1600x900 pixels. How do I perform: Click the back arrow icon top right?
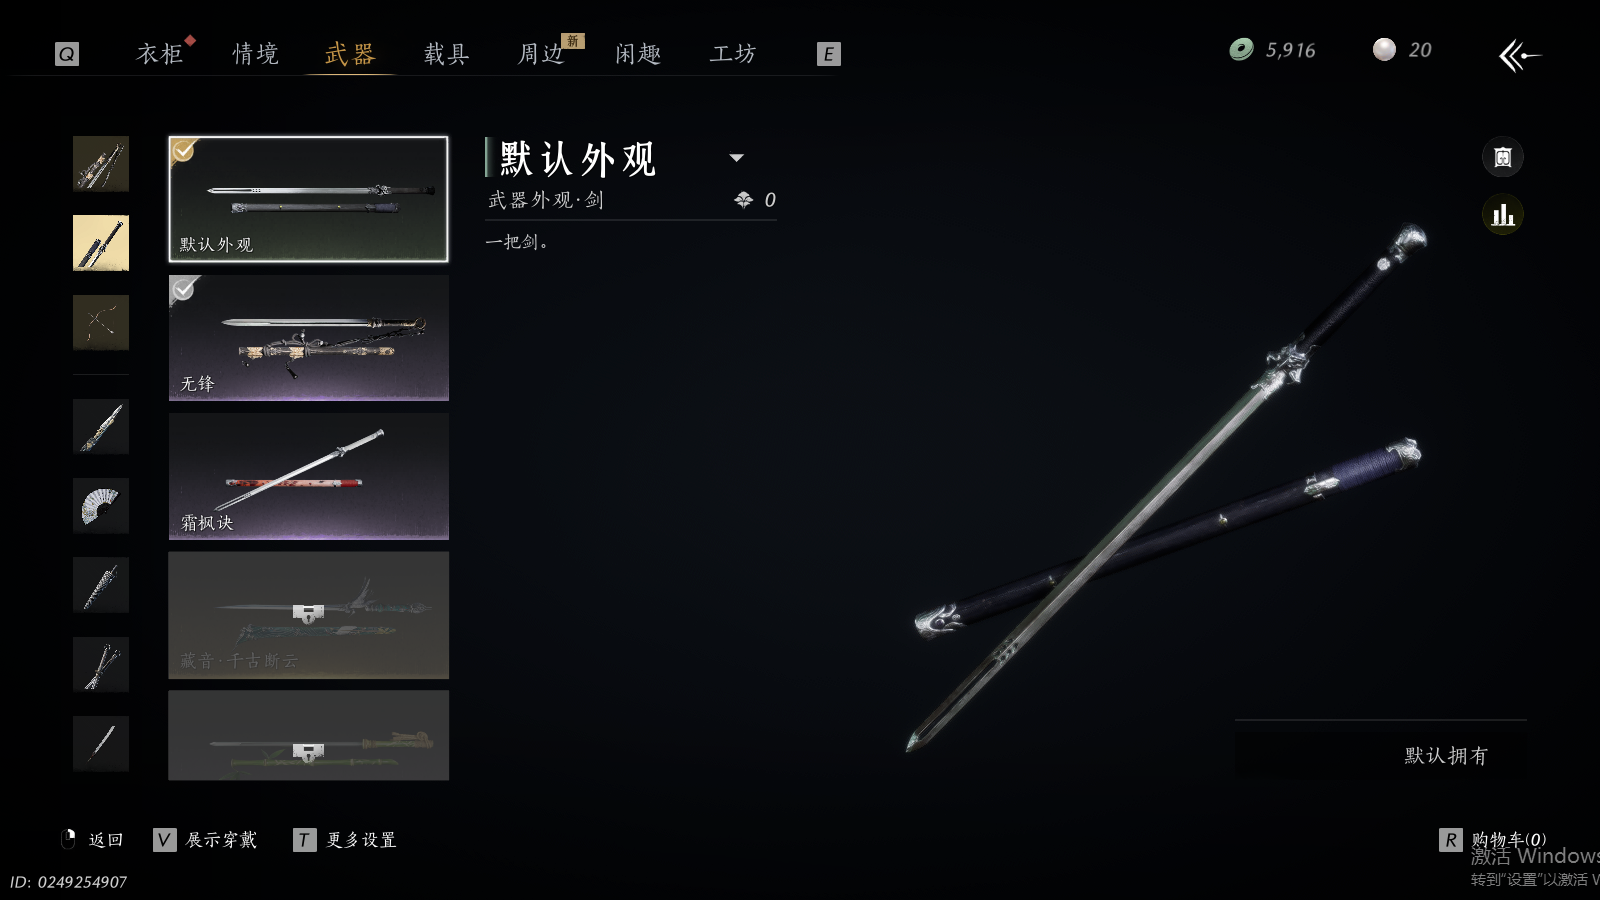(x=1519, y=55)
